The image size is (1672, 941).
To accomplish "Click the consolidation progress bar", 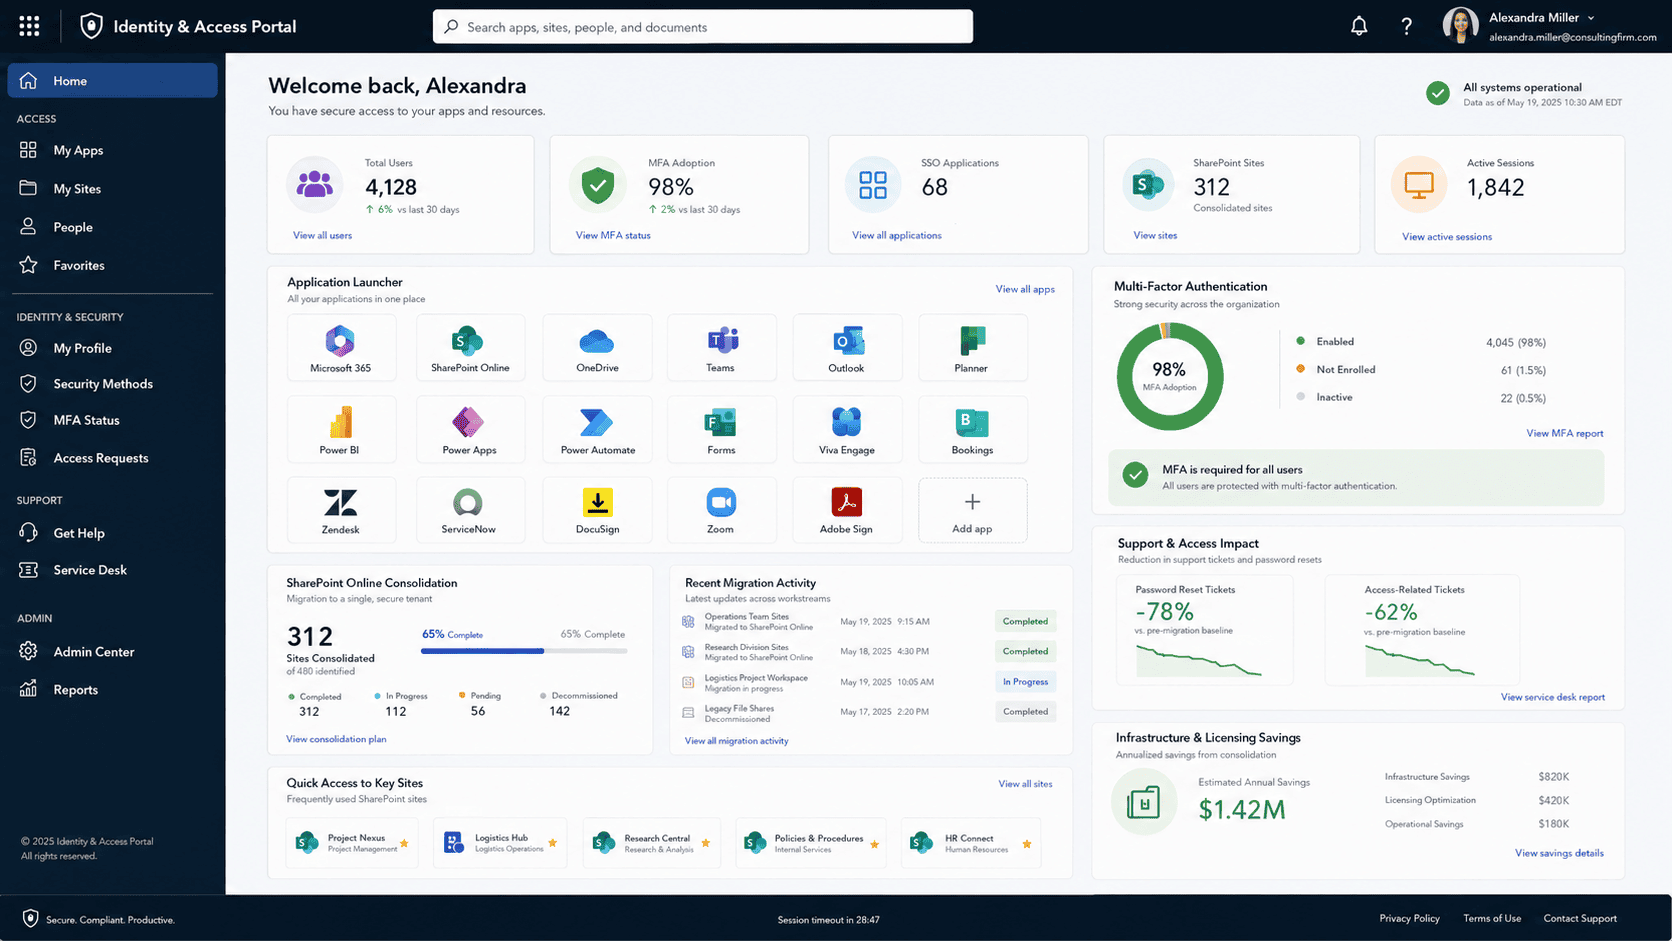I will (x=524, y=651).
